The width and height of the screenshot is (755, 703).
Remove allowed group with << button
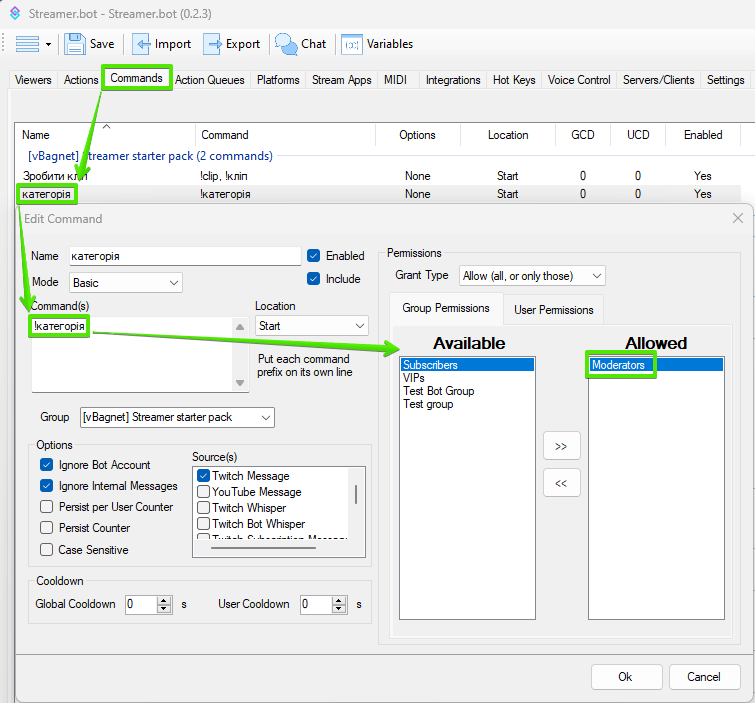(x=561, y=482)
